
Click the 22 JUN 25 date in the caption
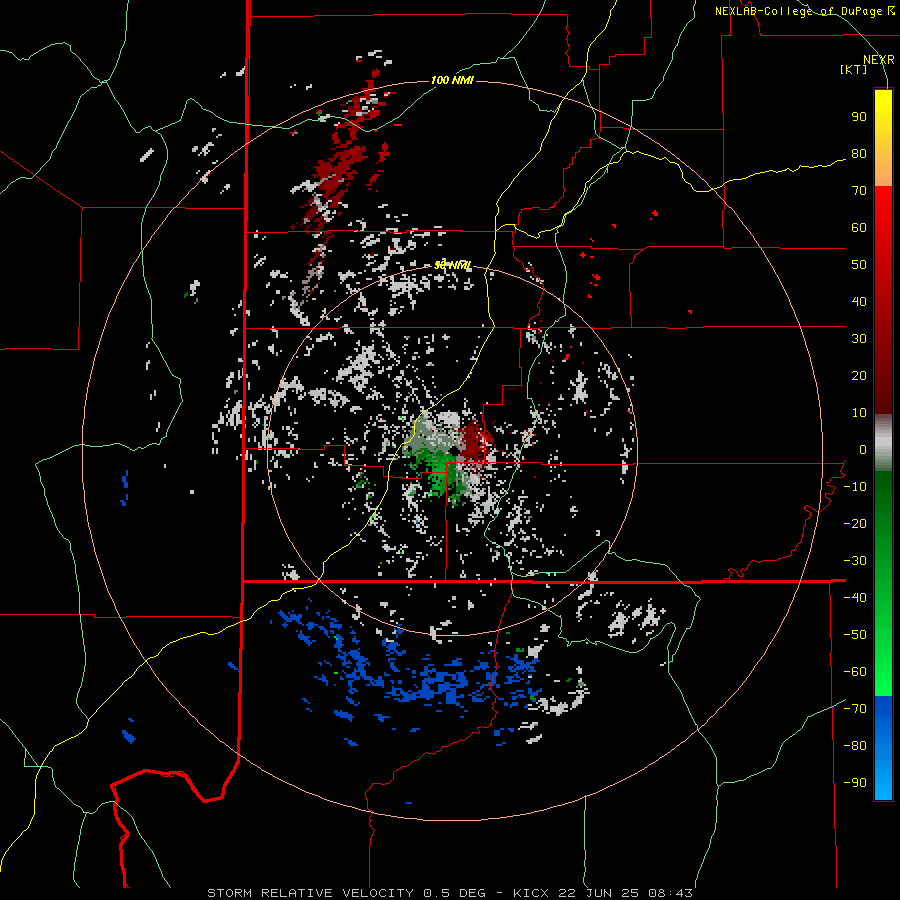[x=600, y=893]
